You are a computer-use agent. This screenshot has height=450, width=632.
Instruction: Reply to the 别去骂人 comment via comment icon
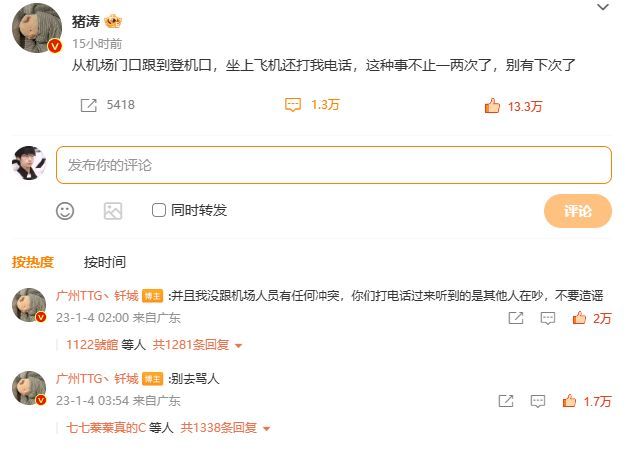(538, 401)
